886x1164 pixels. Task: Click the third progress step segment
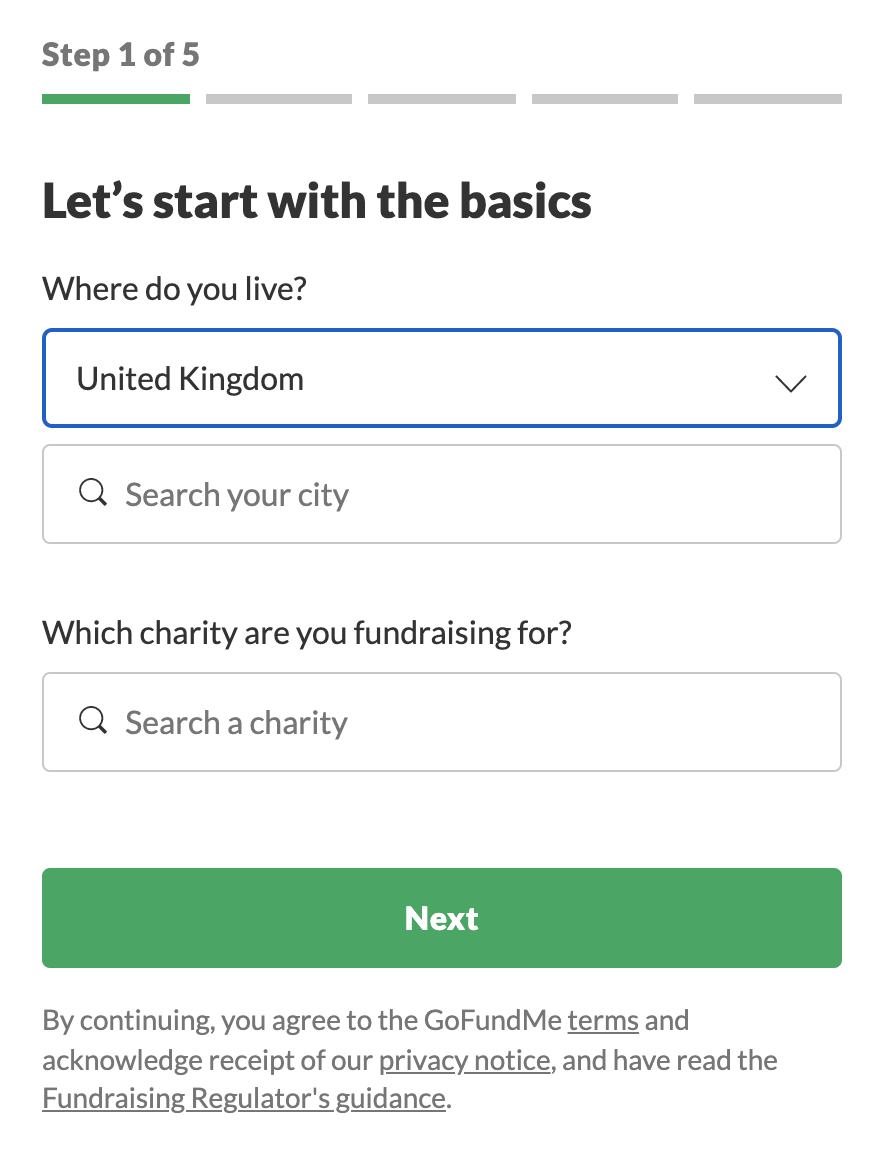[x=442, y=99]
